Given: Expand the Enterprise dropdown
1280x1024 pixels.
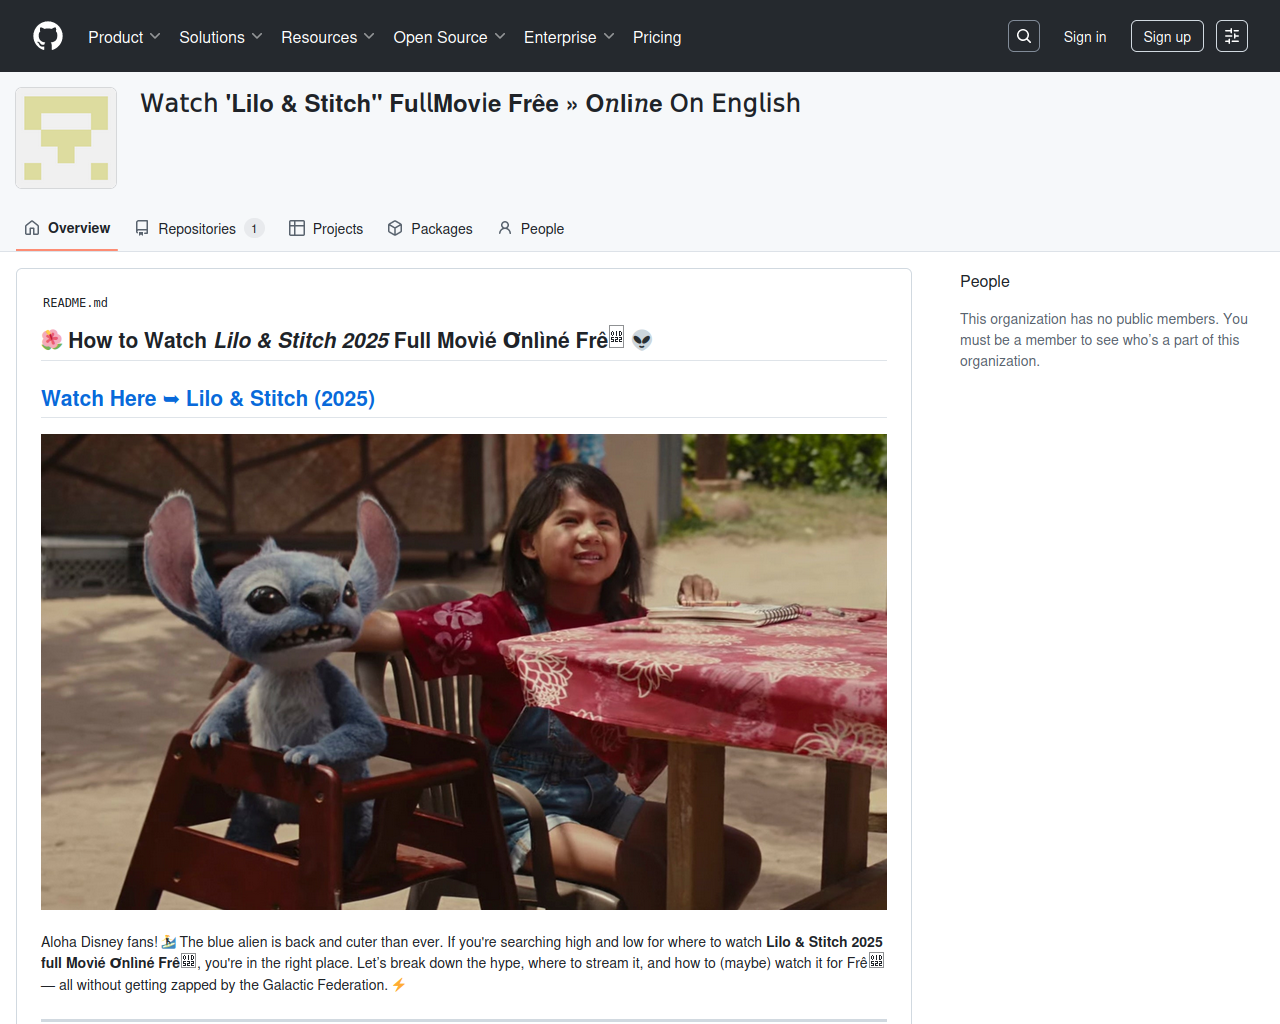Looking at the screenshot, I should pos(569,37).
